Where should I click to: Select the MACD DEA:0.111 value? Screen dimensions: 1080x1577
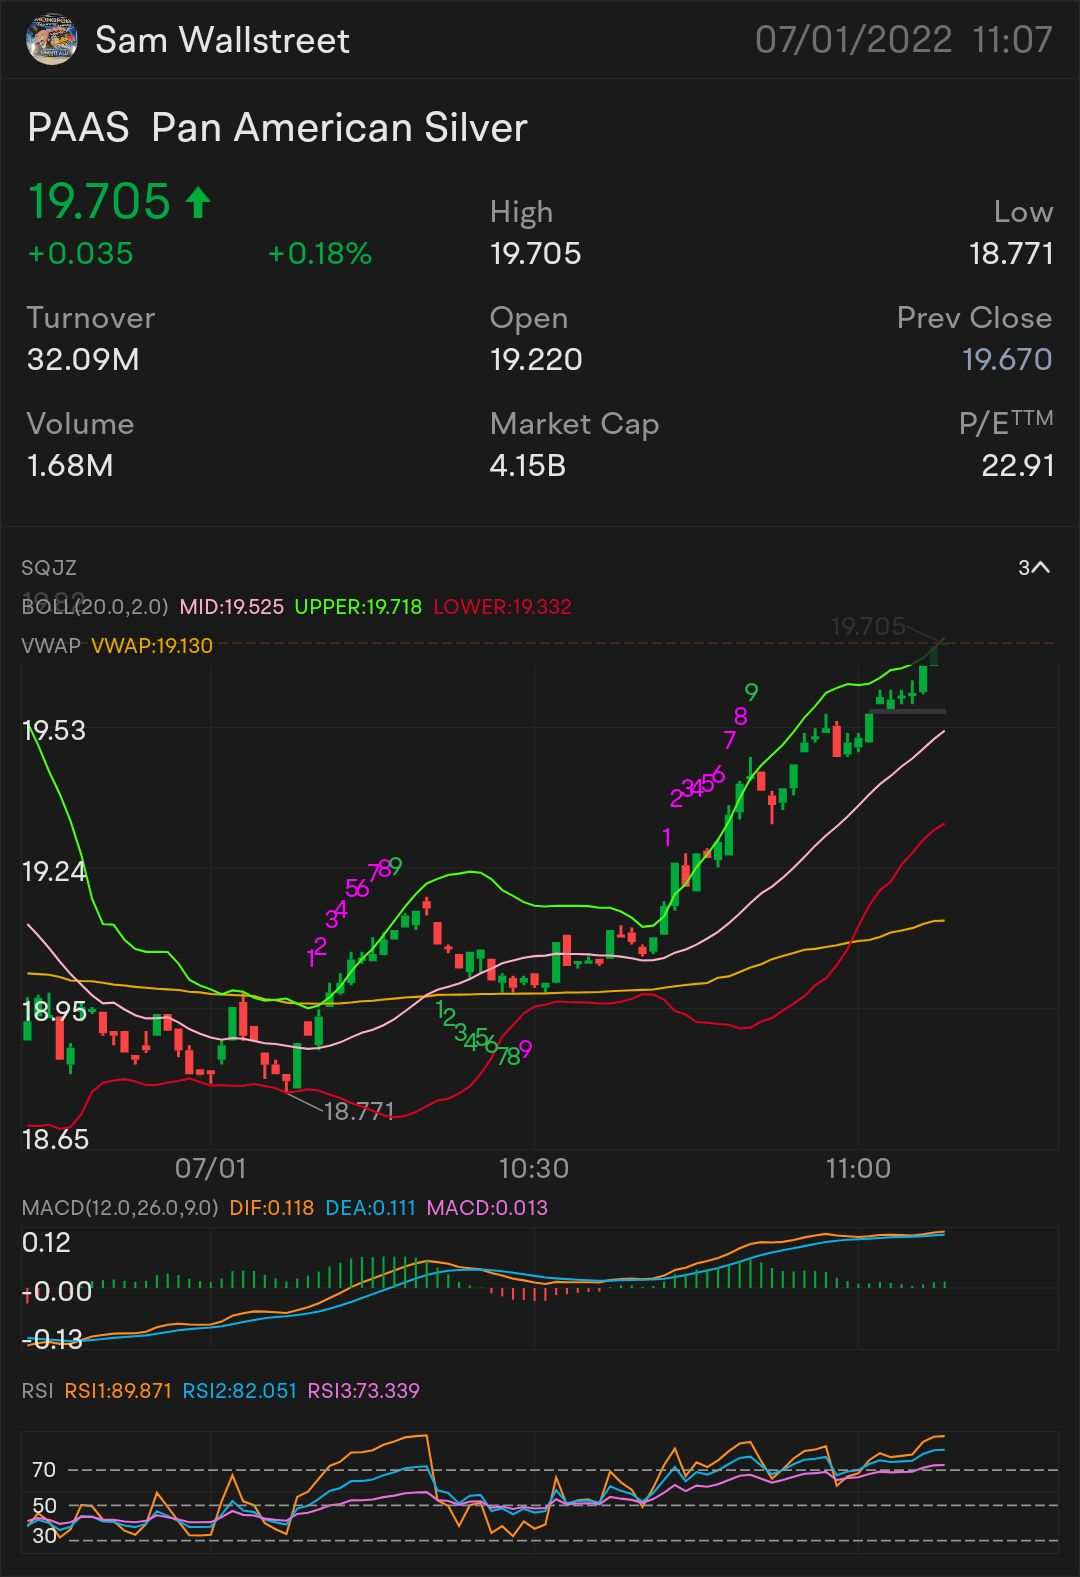(x=370, y=1208)
